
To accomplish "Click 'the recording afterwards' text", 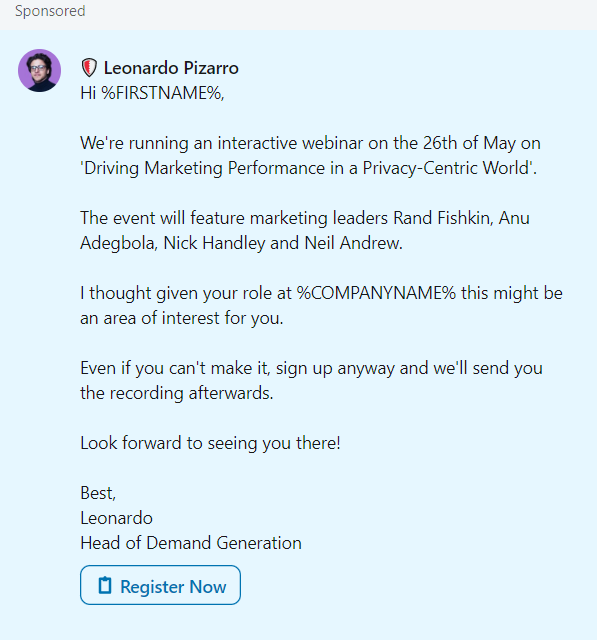I will click(177, 393).
